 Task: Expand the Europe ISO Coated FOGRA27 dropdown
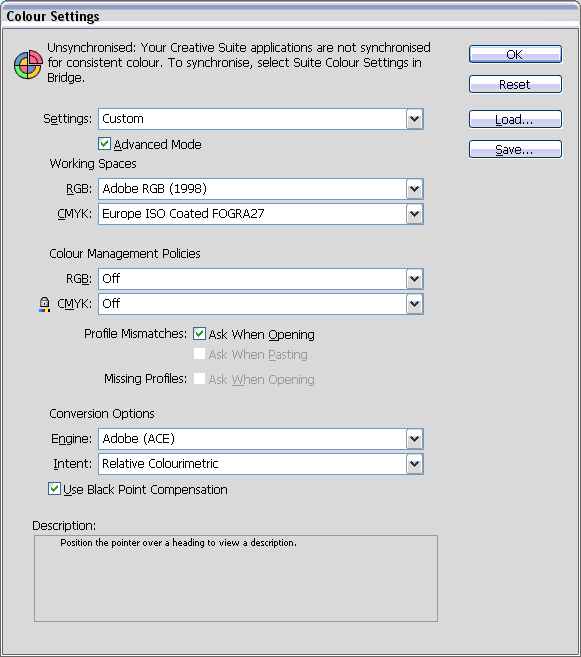(261, 214)
